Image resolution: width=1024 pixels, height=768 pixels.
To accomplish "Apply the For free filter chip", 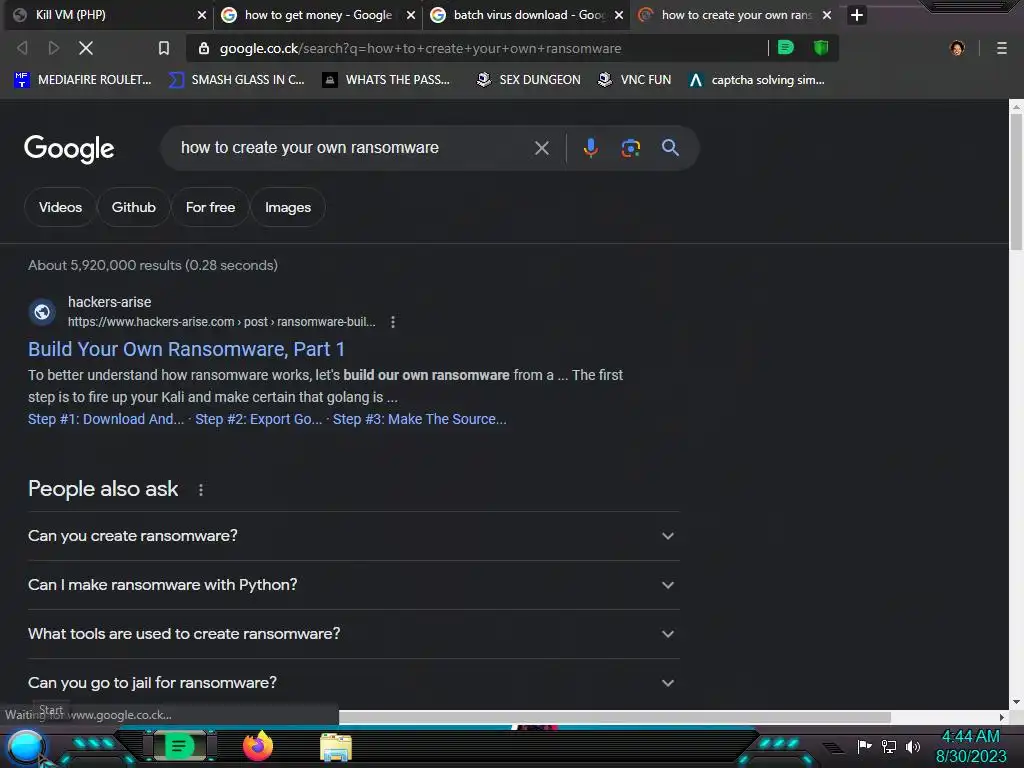I will click(x=210, y=207).
